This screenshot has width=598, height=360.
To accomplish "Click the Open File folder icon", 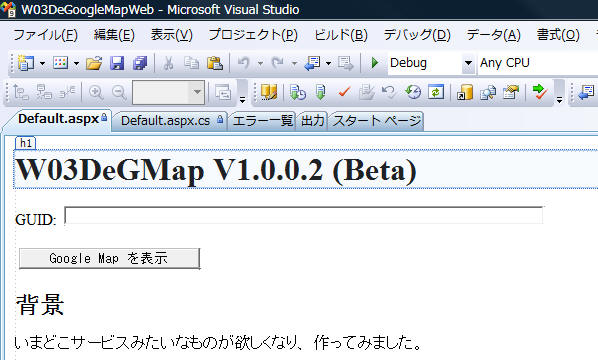I will [x=94, y=63].
